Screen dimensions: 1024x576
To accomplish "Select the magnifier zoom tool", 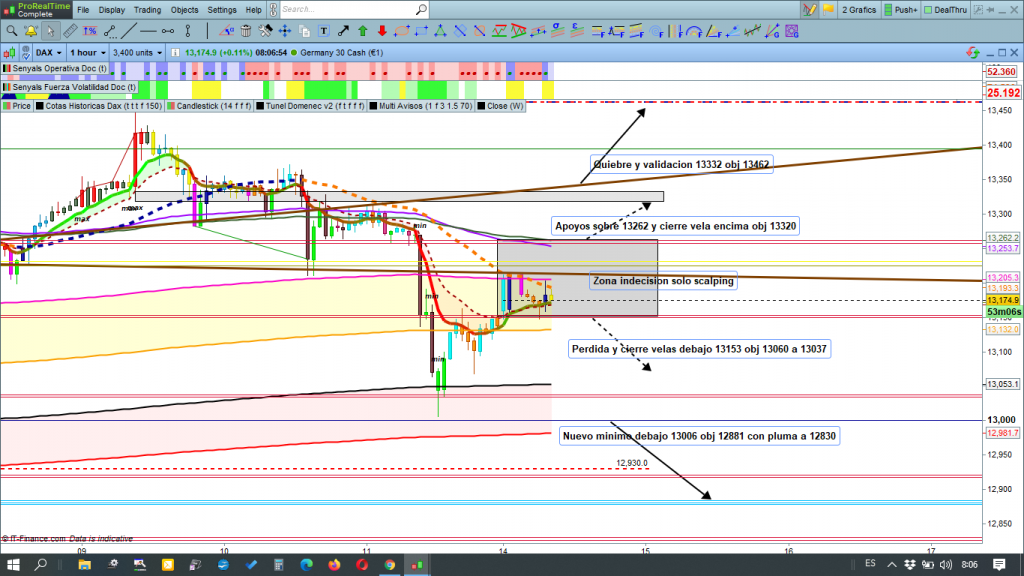I will click(x=11, y=30).
